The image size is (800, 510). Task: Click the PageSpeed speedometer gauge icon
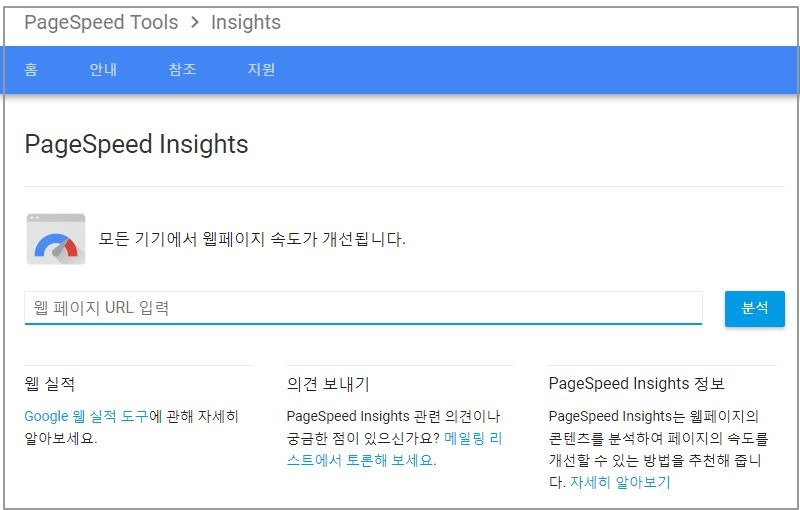(56, 239)
